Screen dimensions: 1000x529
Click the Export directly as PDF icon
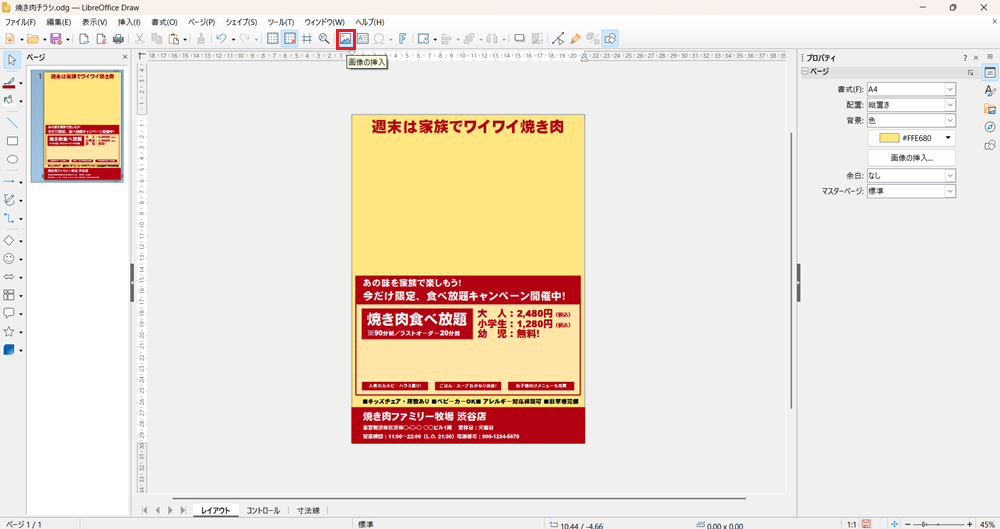(101, 39)
